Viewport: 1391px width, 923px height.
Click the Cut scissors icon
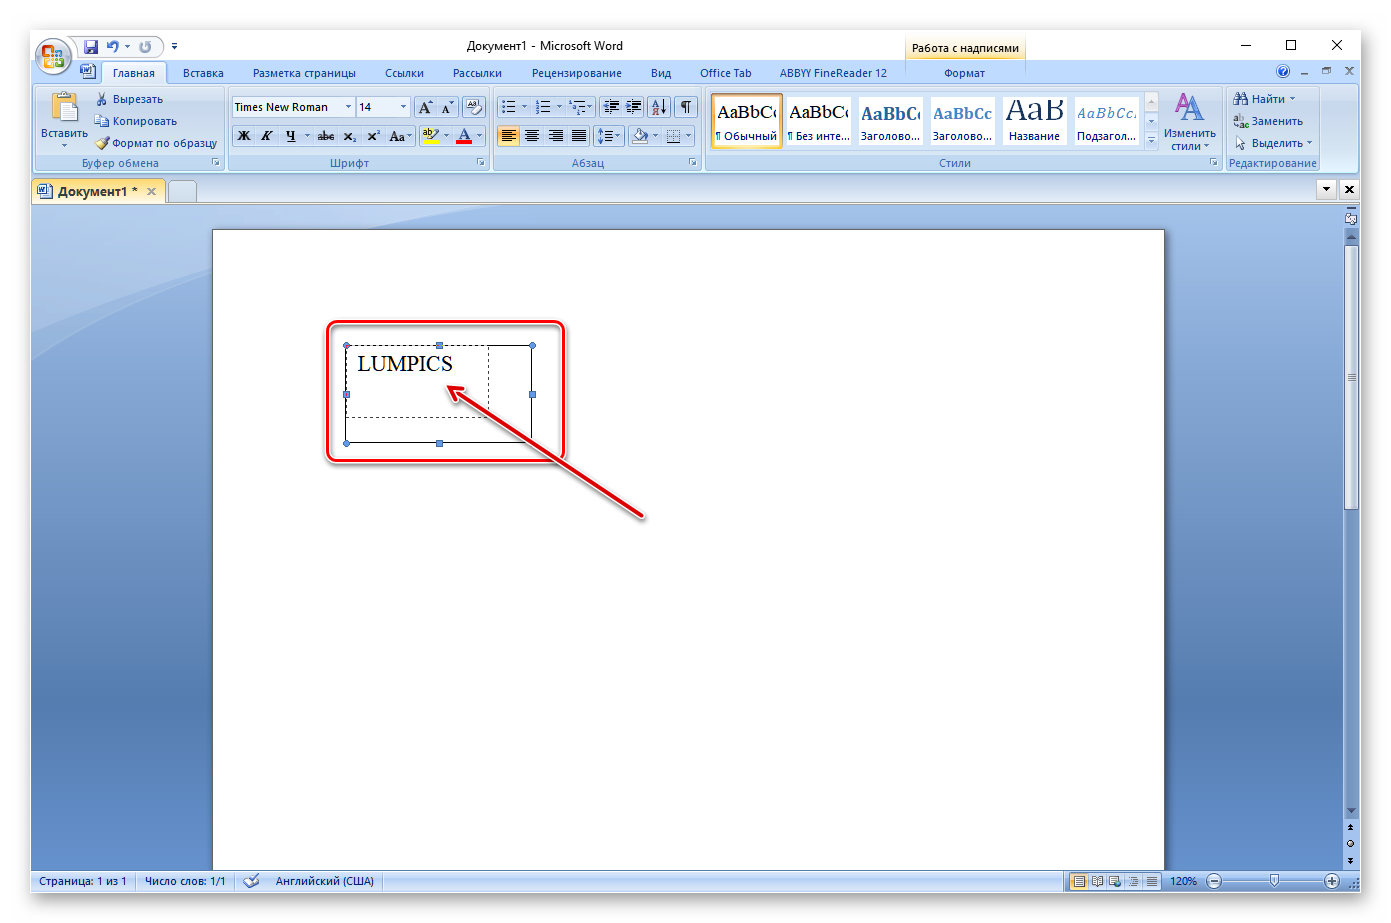pyautogui.click(x=102, y=99)
